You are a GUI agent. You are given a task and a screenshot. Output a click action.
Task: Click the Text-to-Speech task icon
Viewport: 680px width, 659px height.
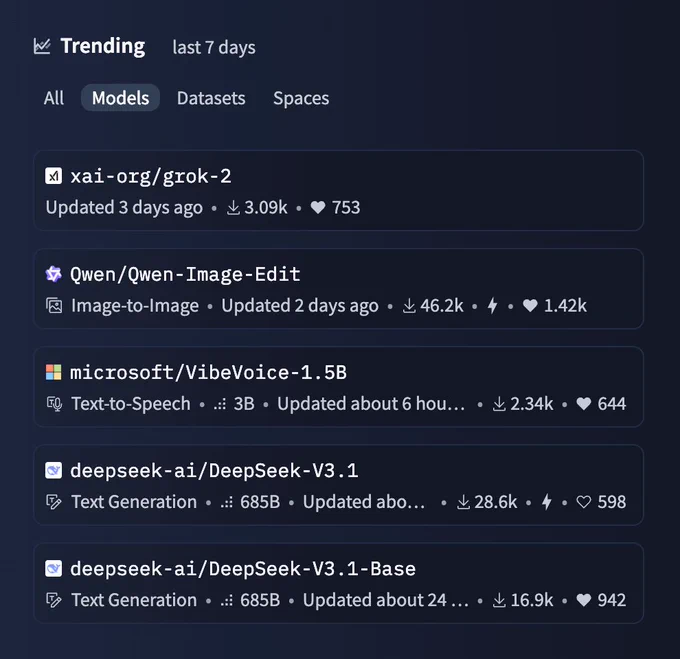(54, 404)
